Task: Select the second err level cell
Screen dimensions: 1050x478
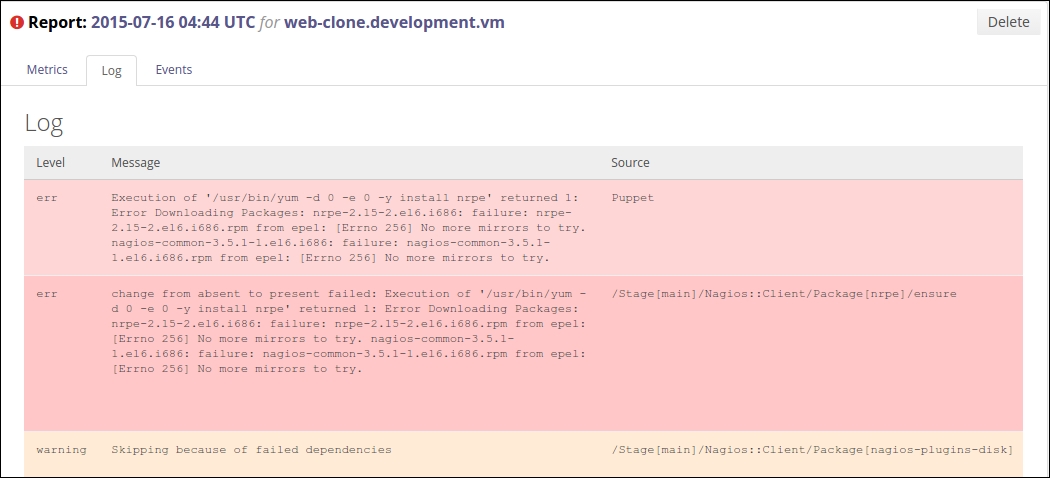Action: [x=46, y=294]
